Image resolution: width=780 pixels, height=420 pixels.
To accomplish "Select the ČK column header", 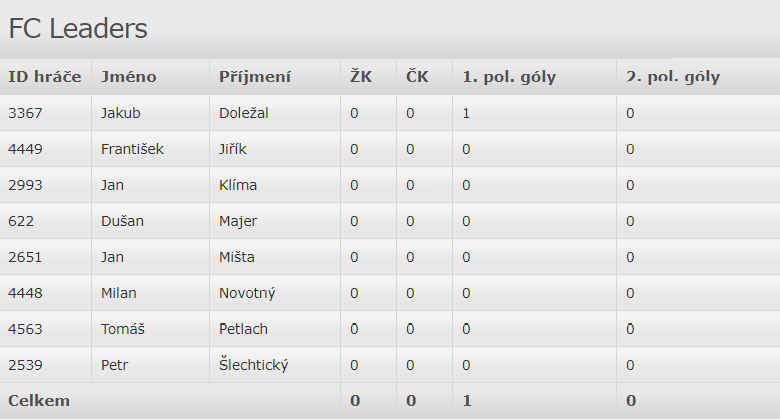I will click(417, 77).
